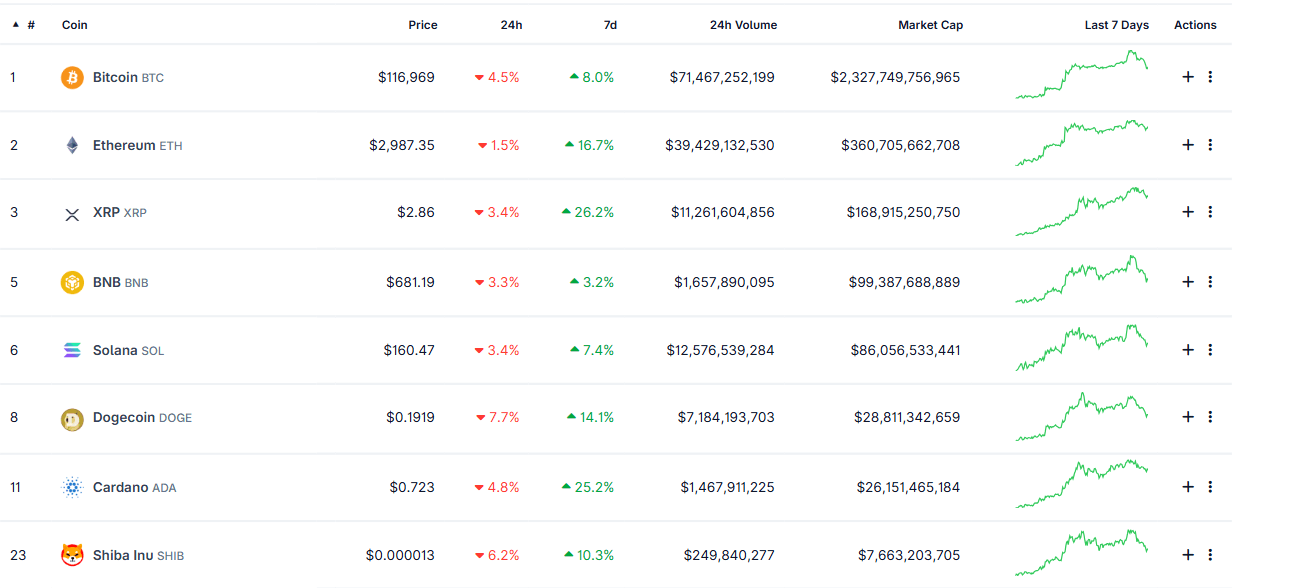This screenshot has width=1300, height=588.
Task: View XRP last 7 days sparkline chart
Action: tap(1082, 212)
